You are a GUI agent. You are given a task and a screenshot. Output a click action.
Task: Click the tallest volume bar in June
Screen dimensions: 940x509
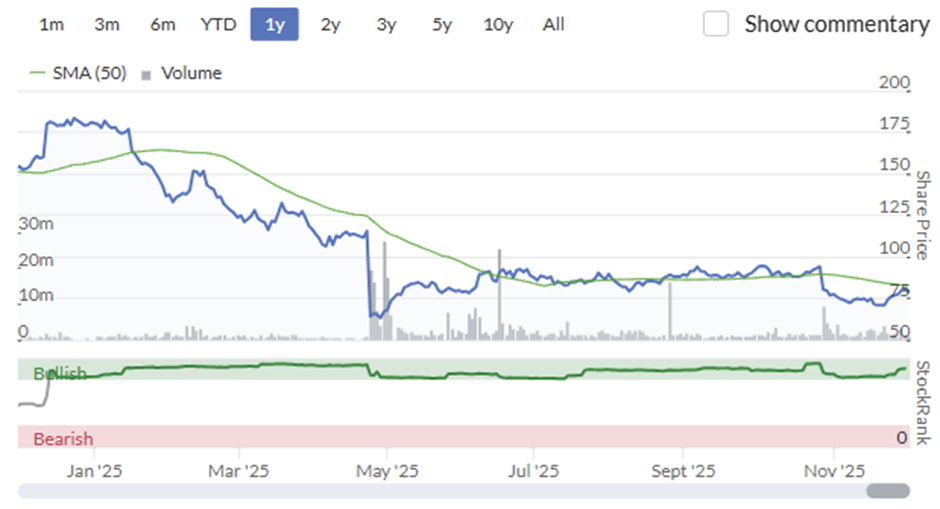pyautogui.click(x=499, y=295)
